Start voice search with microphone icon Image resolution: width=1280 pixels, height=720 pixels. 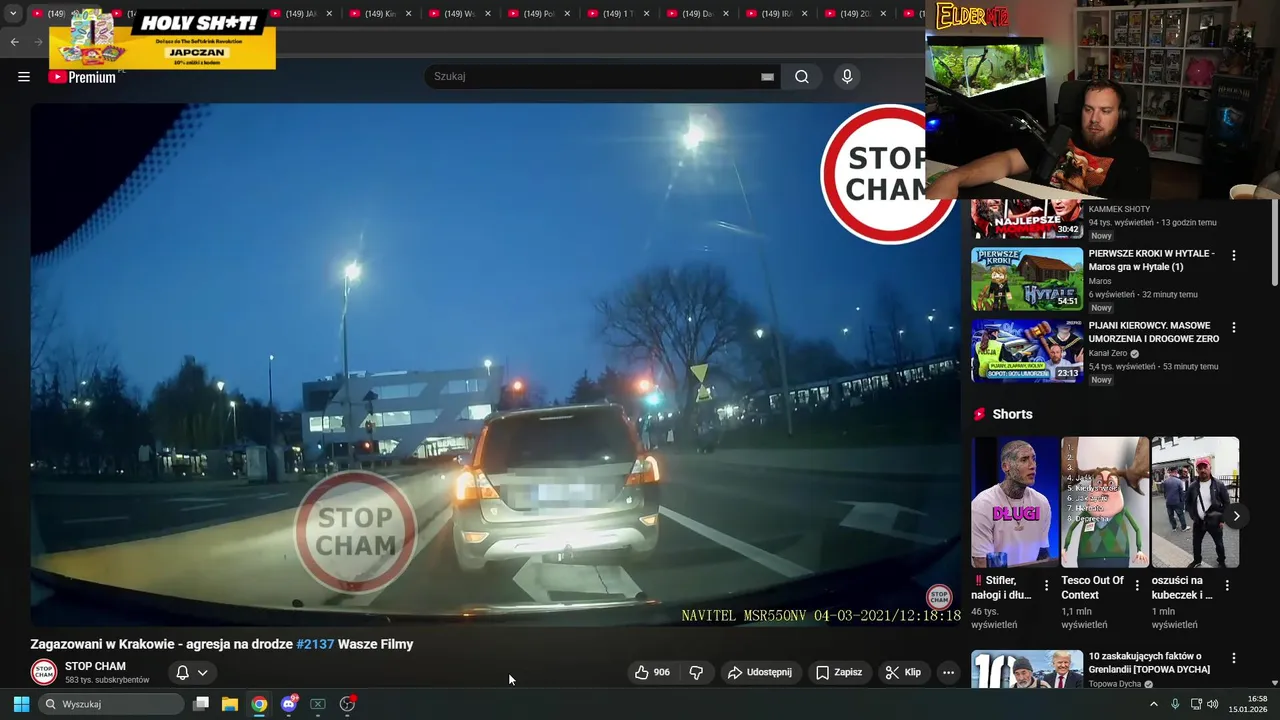[847, 77]
